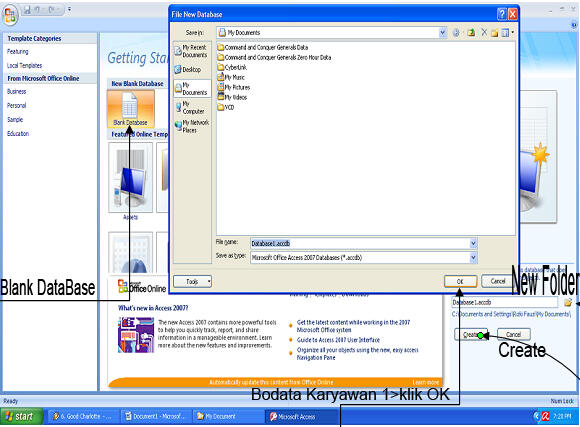This screenshot has height=427, width=580.
Task: Select the VCD folder
Action: [226, 107]
